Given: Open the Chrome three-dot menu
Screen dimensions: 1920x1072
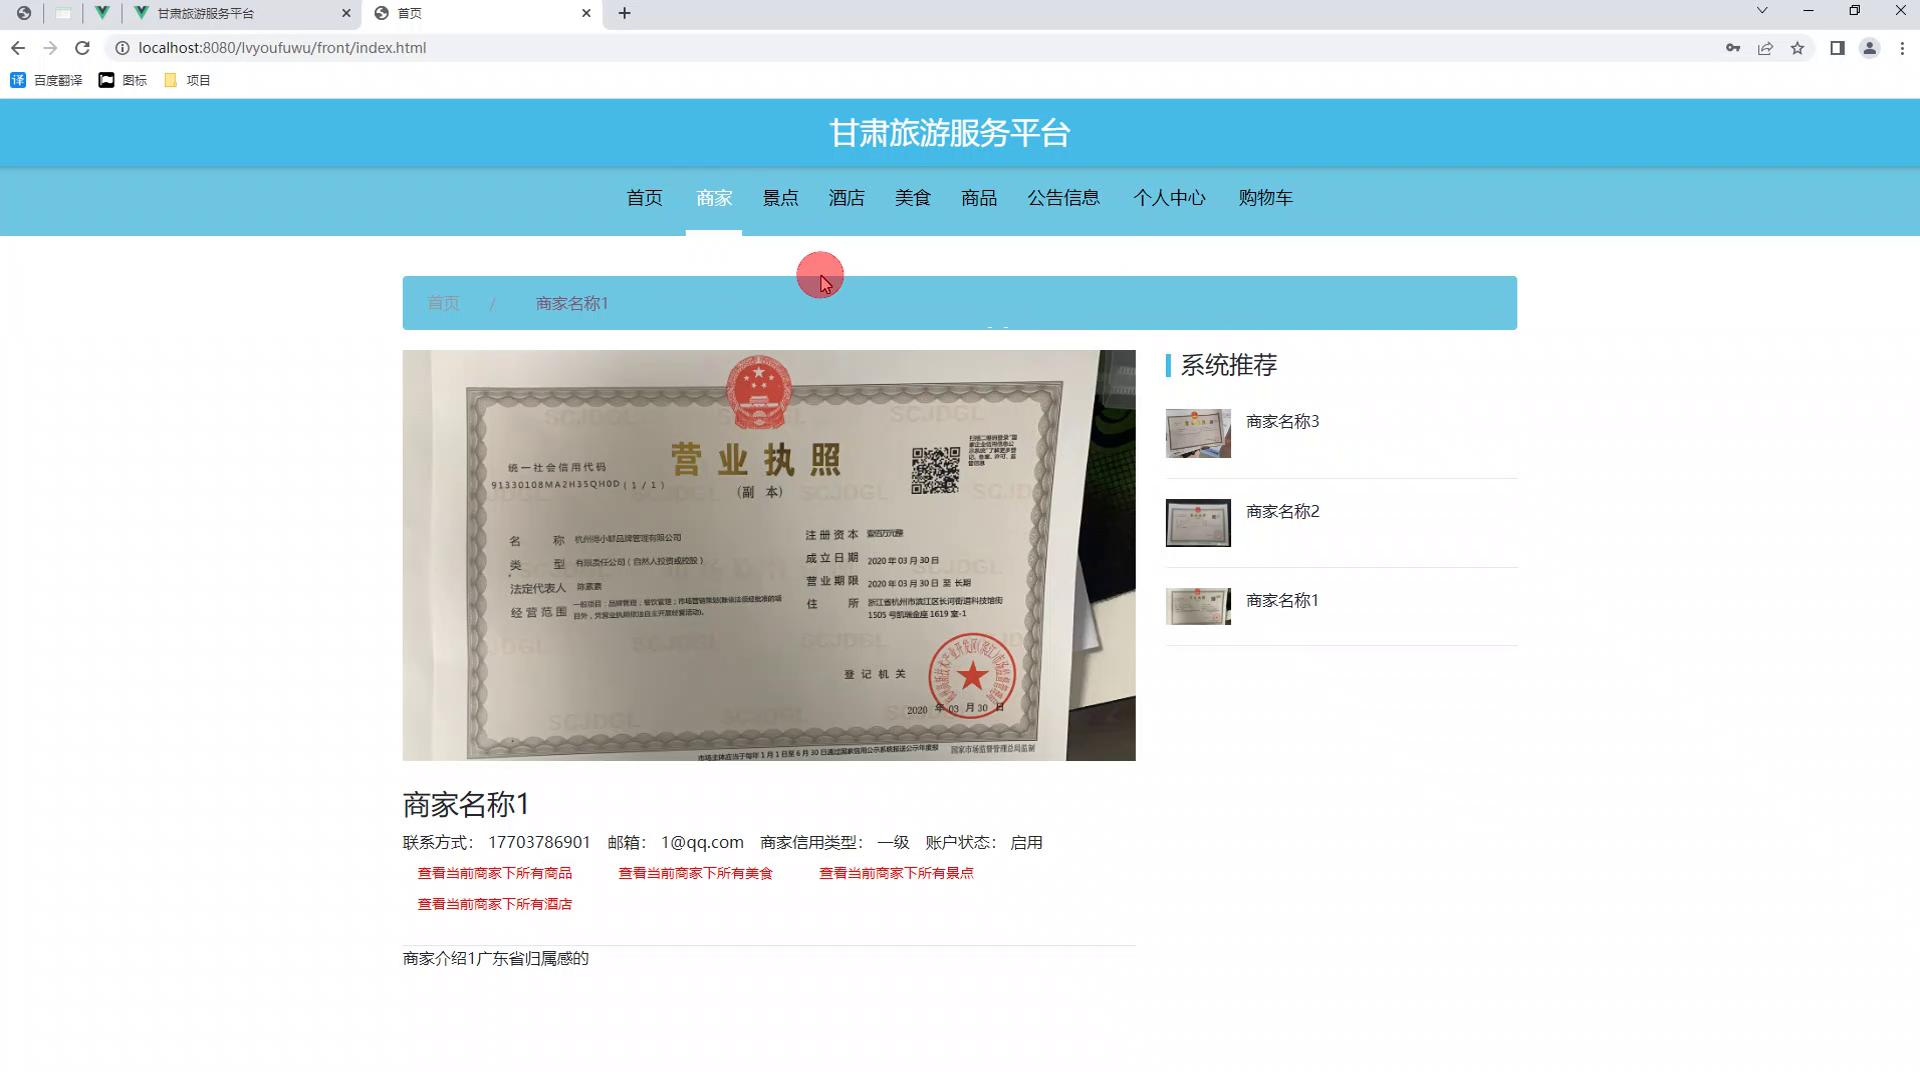Looking at the screenshot, I should (1902, 48).
